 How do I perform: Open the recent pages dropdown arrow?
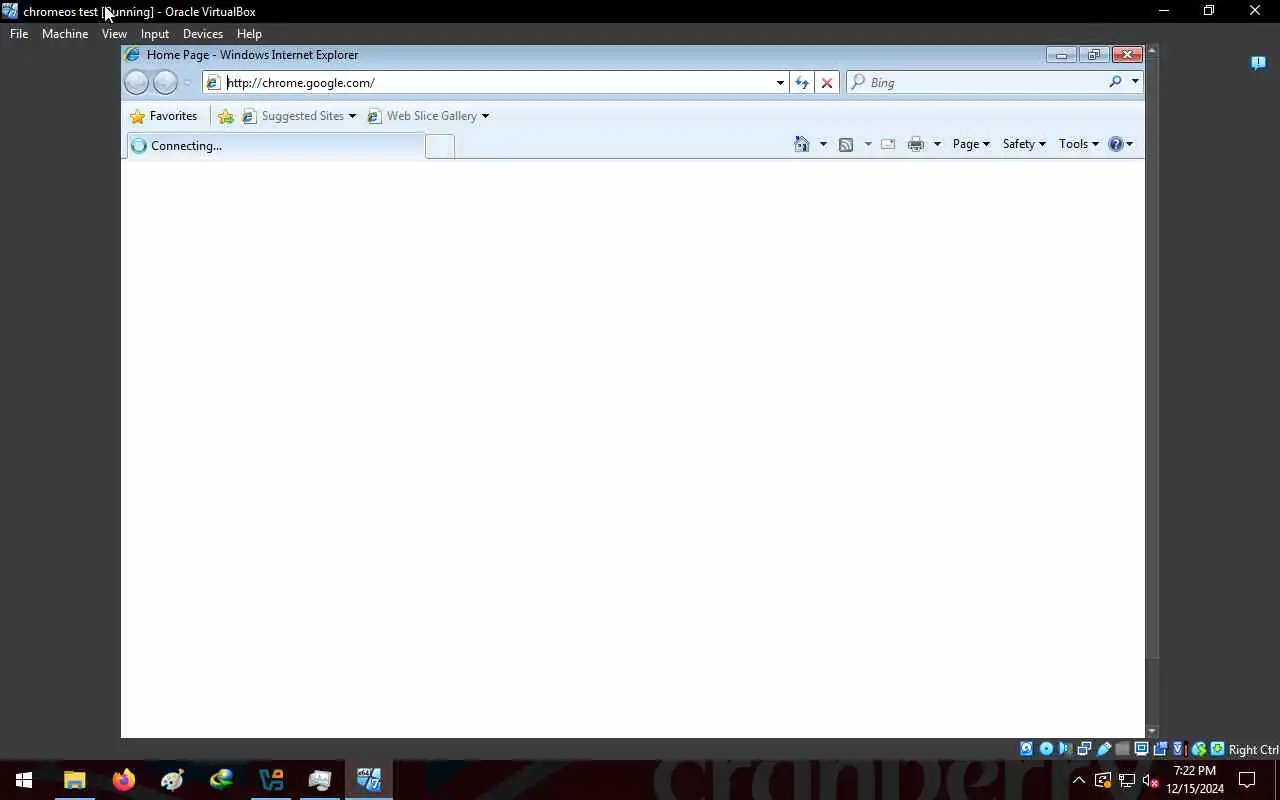pyautogui.click(x=187, y=83)
